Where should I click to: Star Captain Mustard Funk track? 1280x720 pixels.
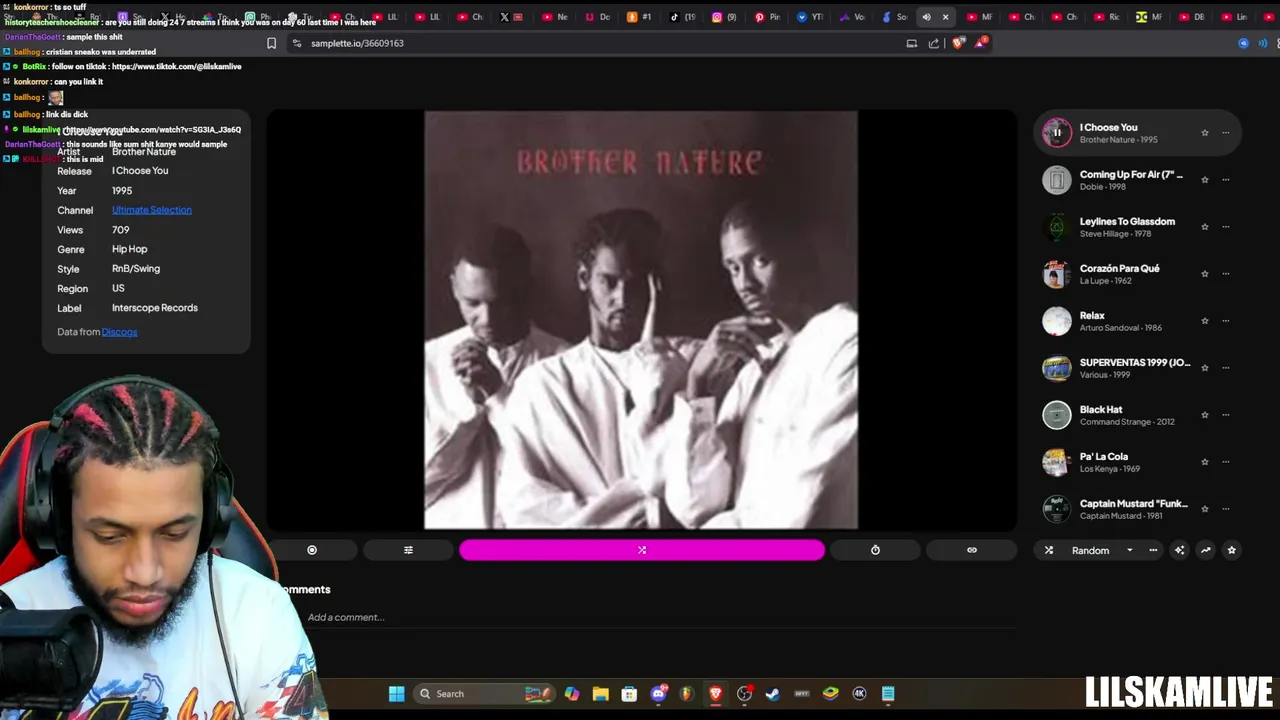1205,509
